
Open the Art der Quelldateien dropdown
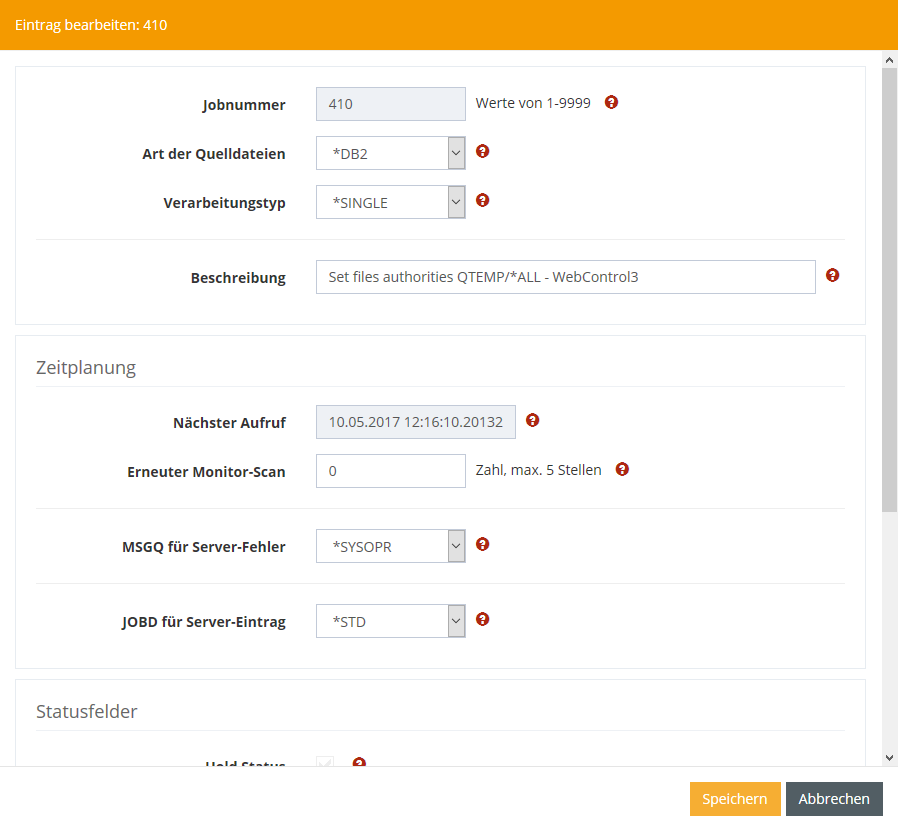click(390, 153)
